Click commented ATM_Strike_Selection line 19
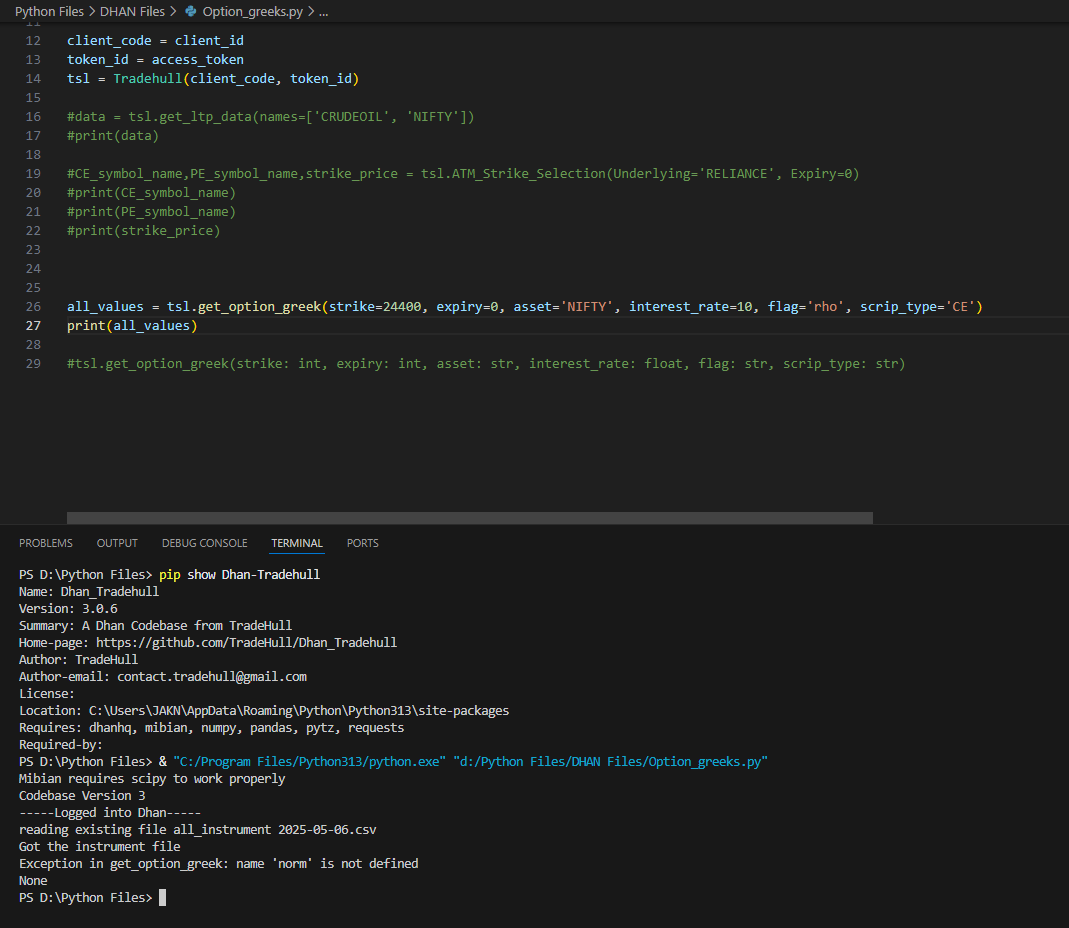Screen dimensions: 1069x928 464,174
